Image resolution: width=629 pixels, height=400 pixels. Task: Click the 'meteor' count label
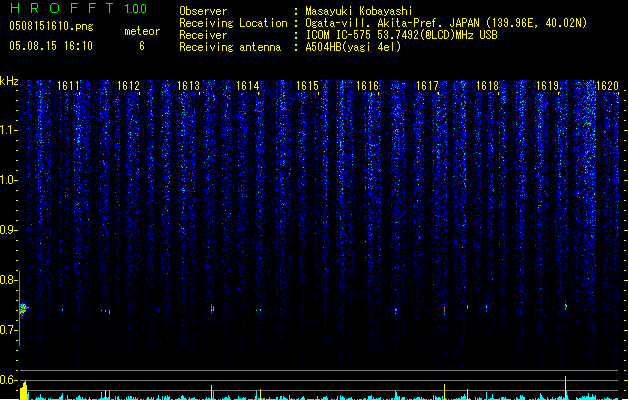pos(142,31)
